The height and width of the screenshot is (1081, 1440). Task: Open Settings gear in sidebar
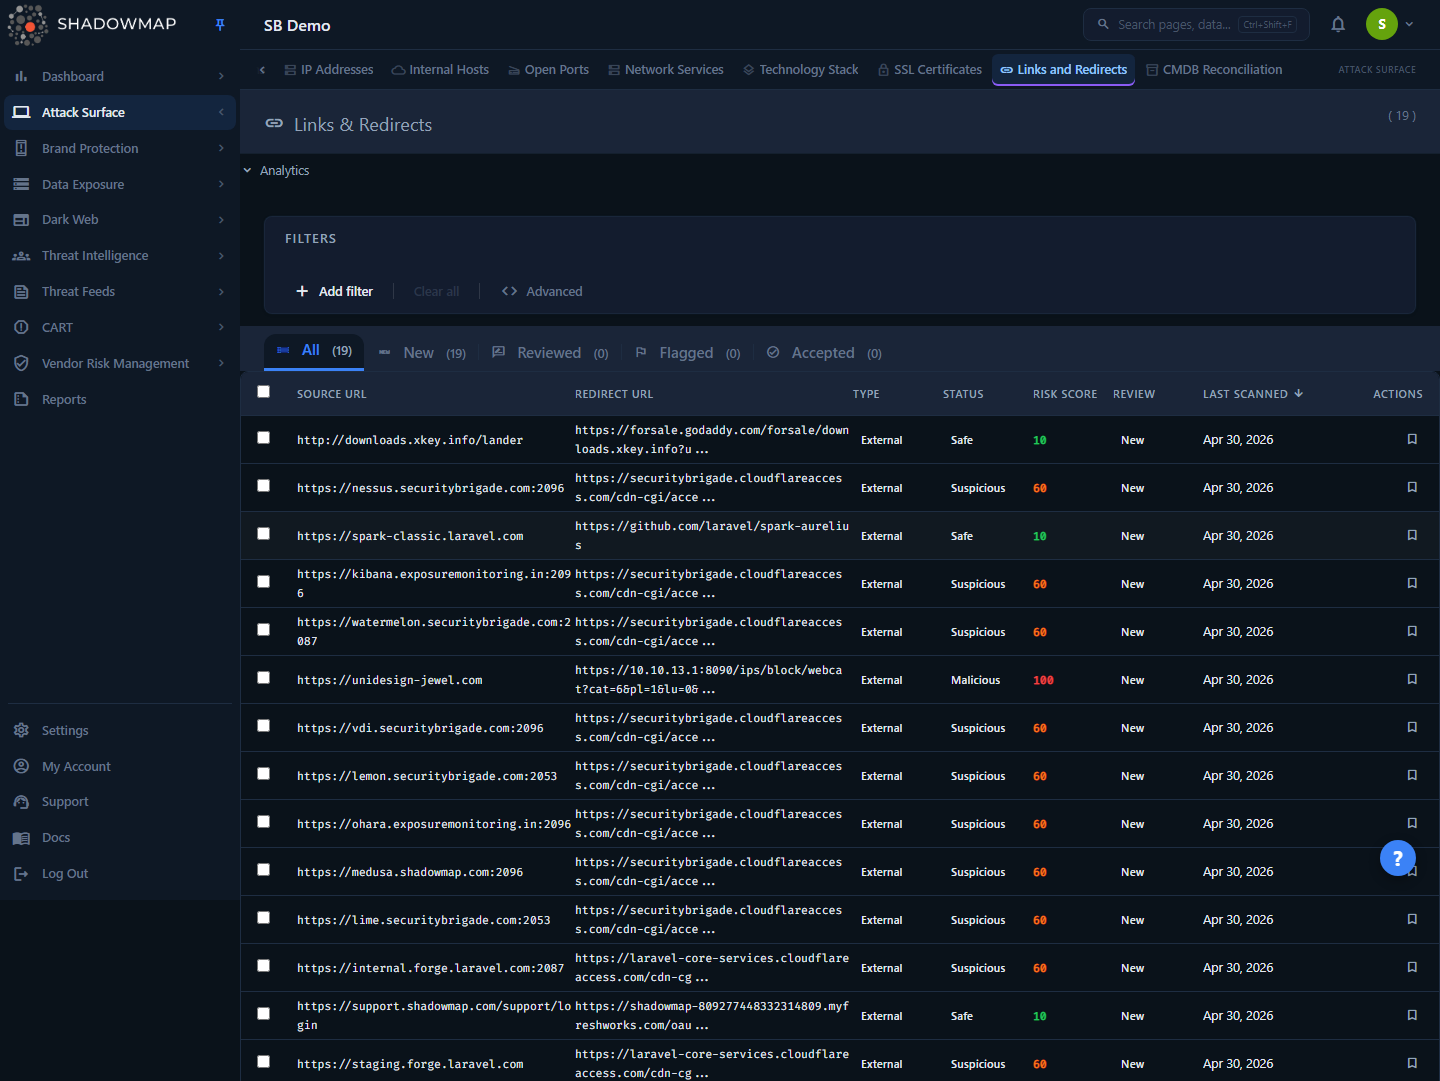click(x=21, y=730)
